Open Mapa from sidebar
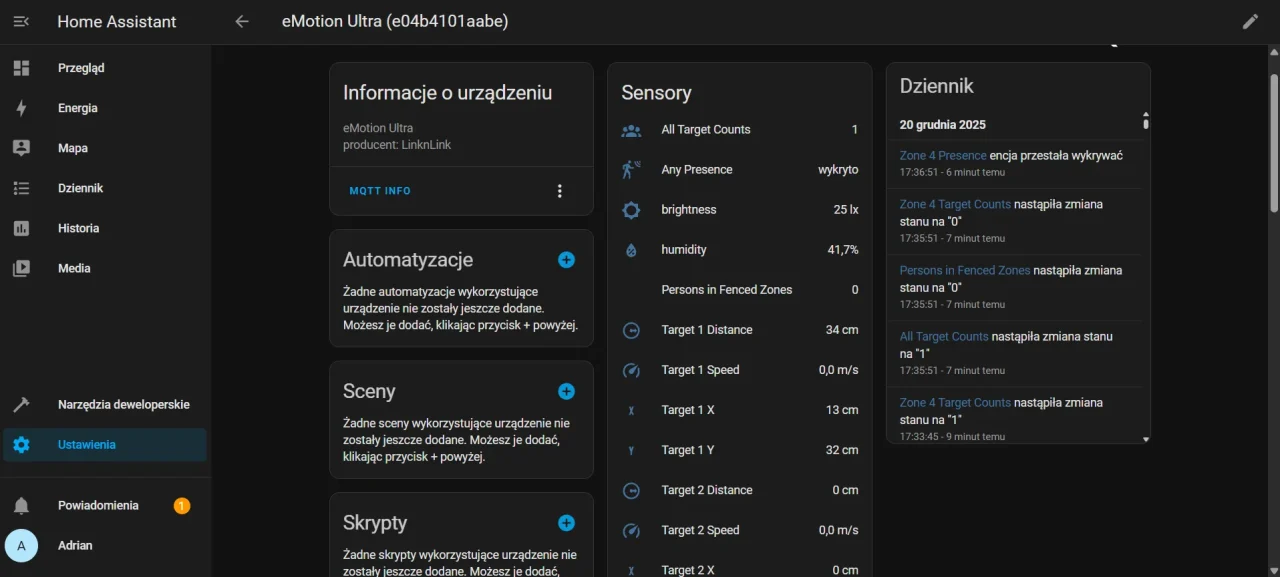This screenshot has width=1280, height=577. tap(72, 148)
